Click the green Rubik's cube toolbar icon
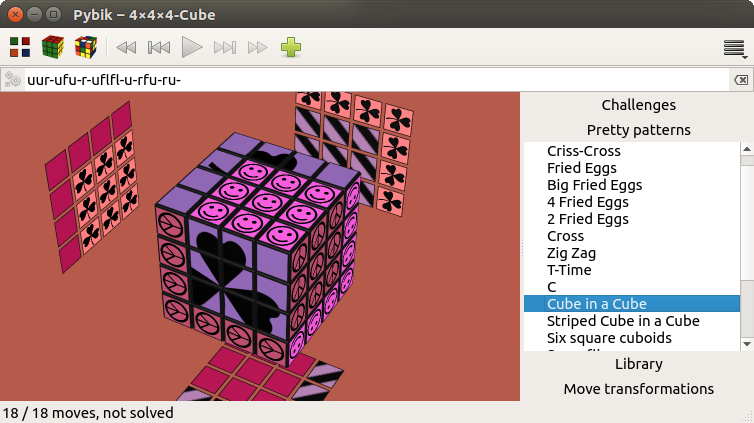This screenshot has height=423, width=754. [53, 47]
